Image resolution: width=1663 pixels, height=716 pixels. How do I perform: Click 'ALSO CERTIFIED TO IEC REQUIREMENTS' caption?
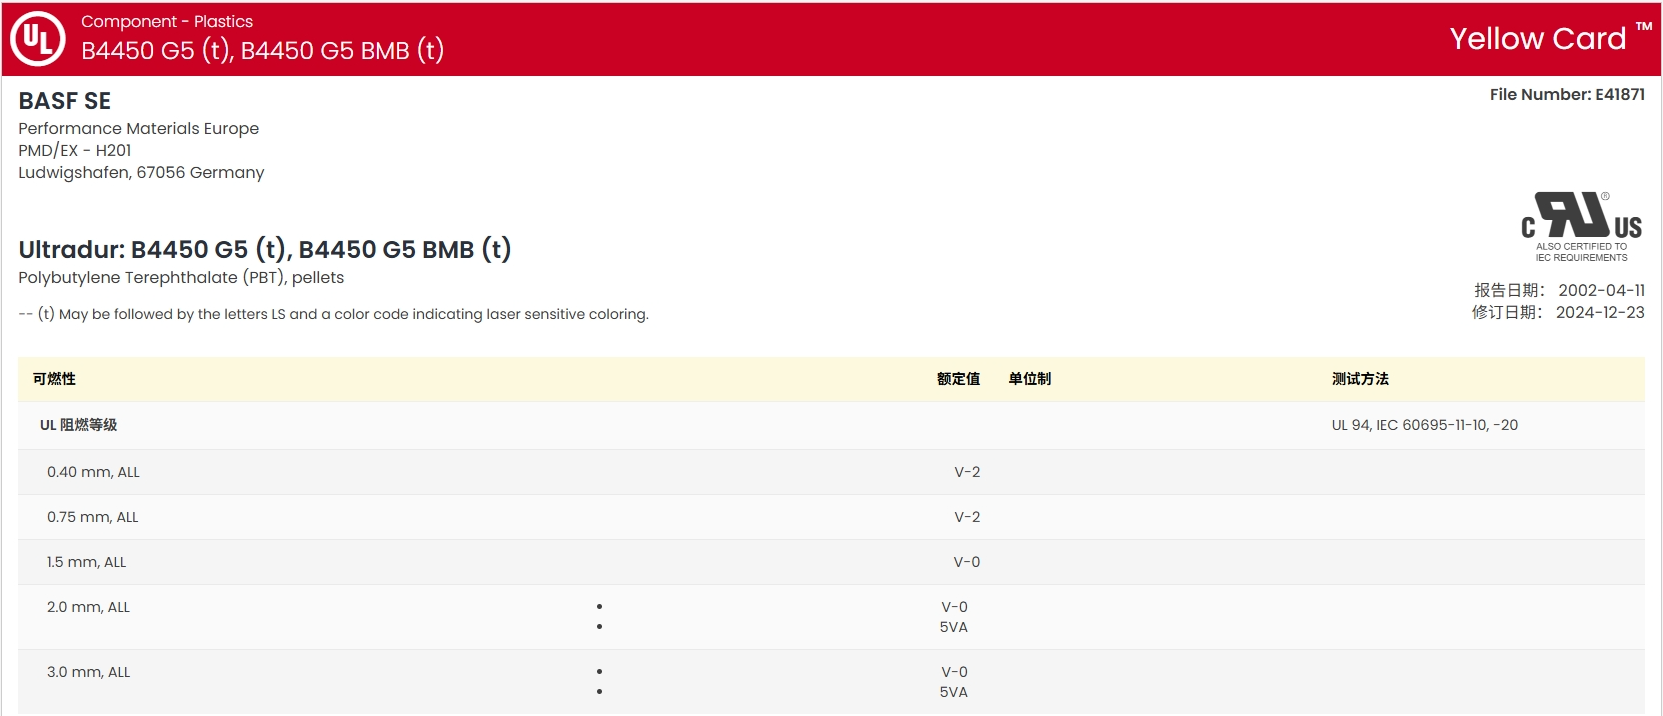(x=1581, y=252)
